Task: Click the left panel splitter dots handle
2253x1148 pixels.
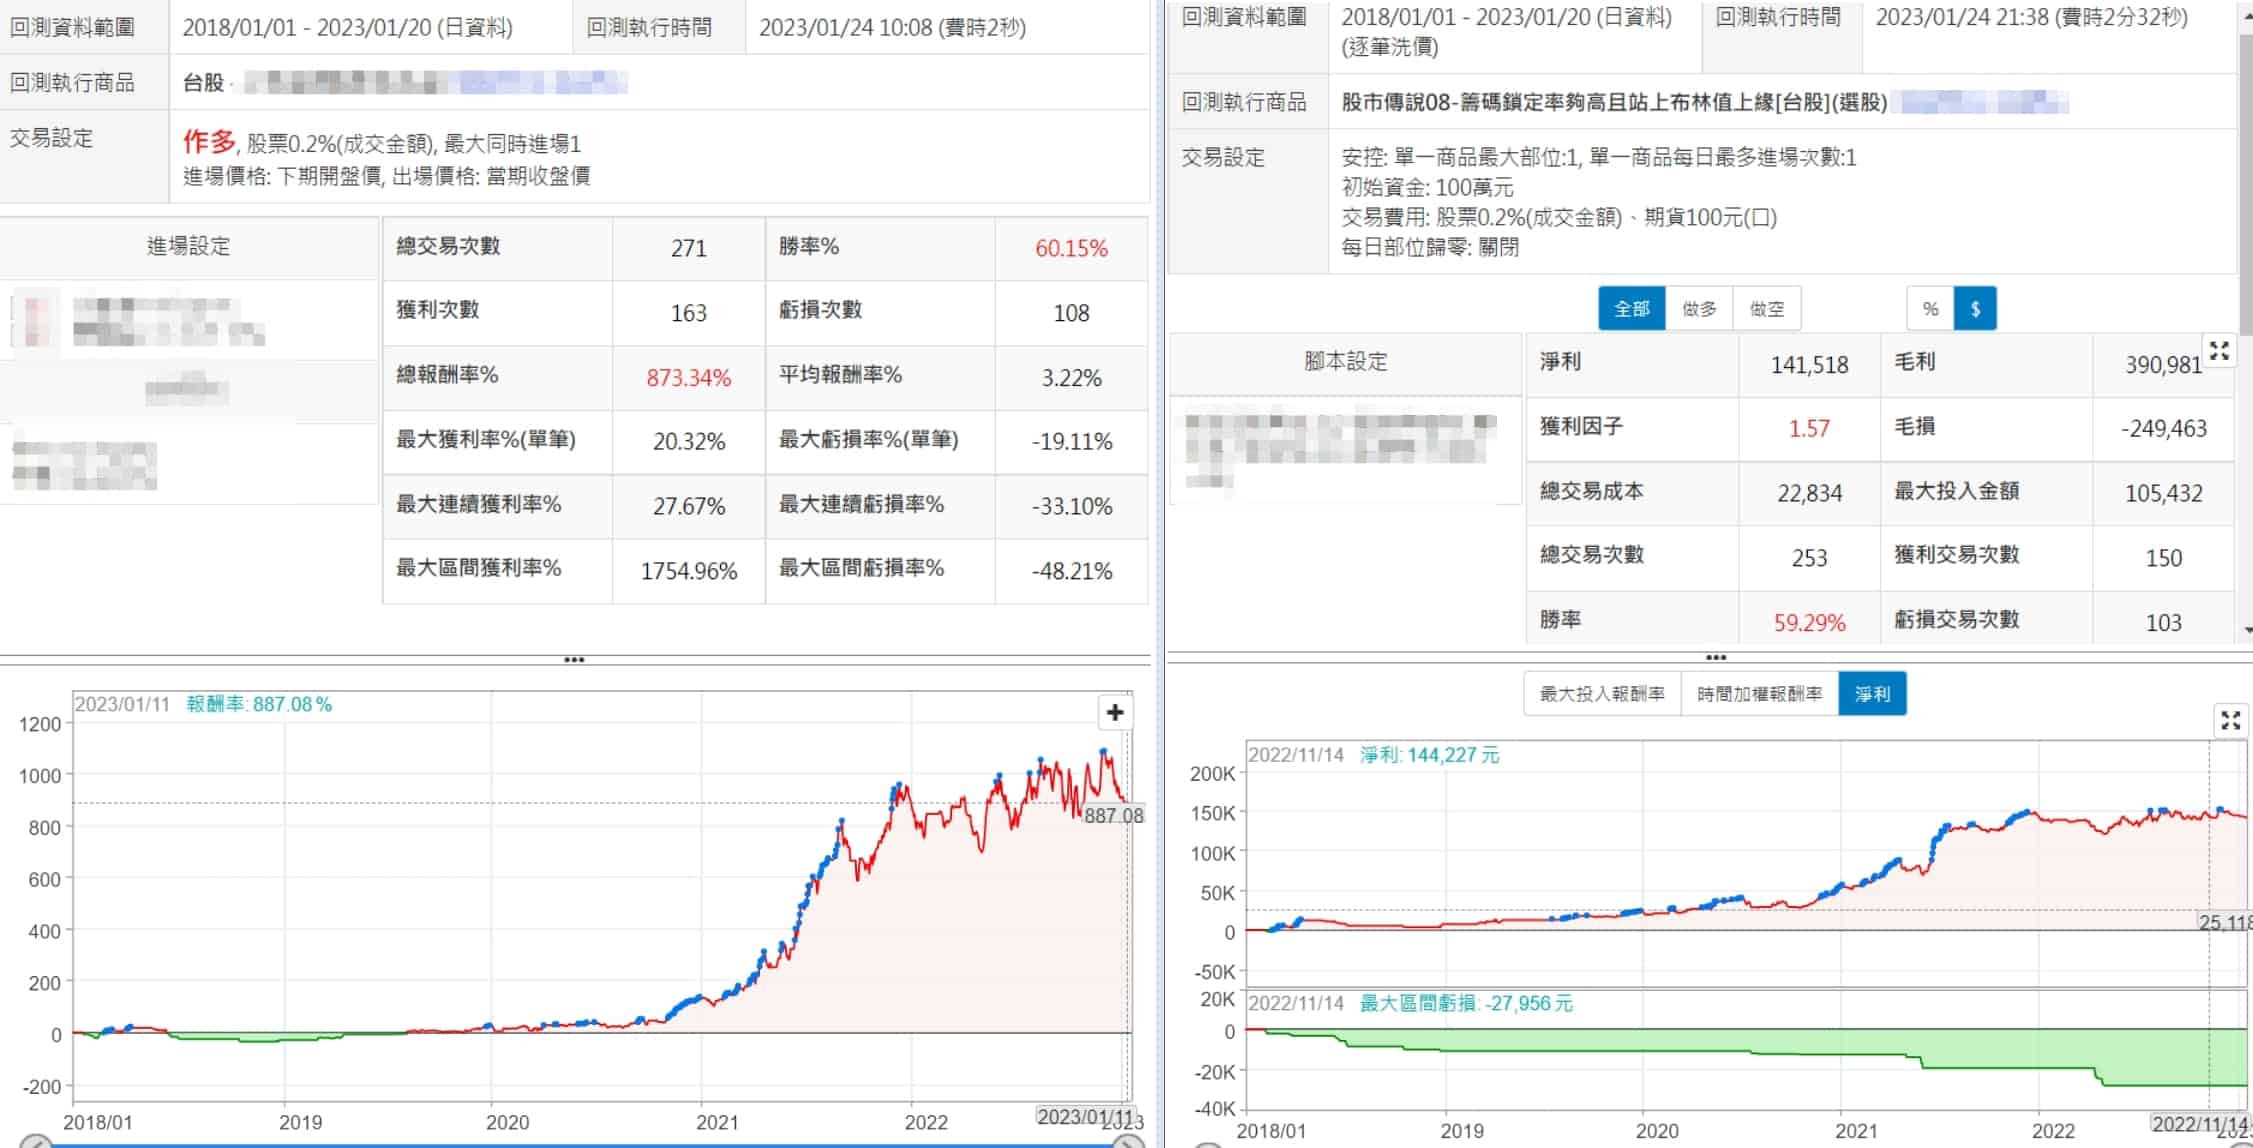Action: coord(574,660)
